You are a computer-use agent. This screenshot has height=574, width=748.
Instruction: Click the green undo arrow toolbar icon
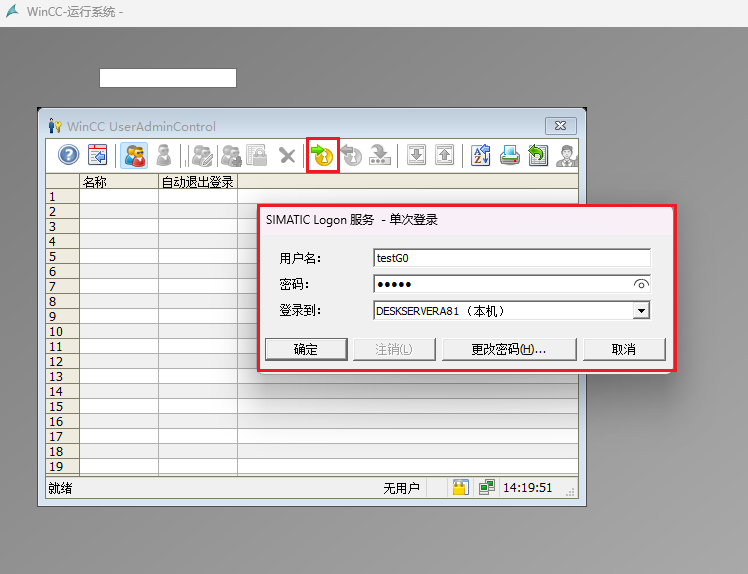(538, 155)
